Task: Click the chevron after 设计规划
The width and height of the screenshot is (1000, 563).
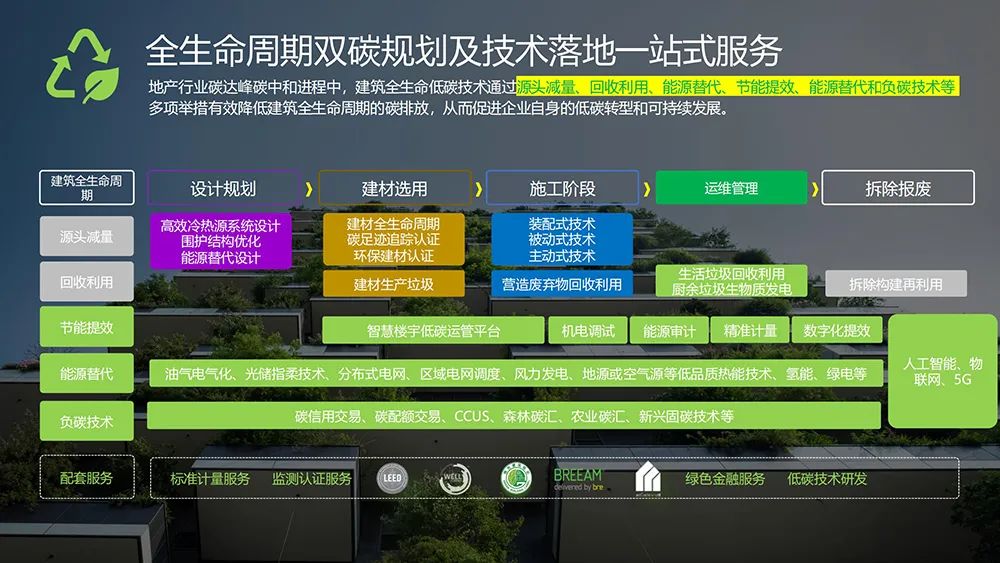Action: pyautogui.click(x=309, y=188)
